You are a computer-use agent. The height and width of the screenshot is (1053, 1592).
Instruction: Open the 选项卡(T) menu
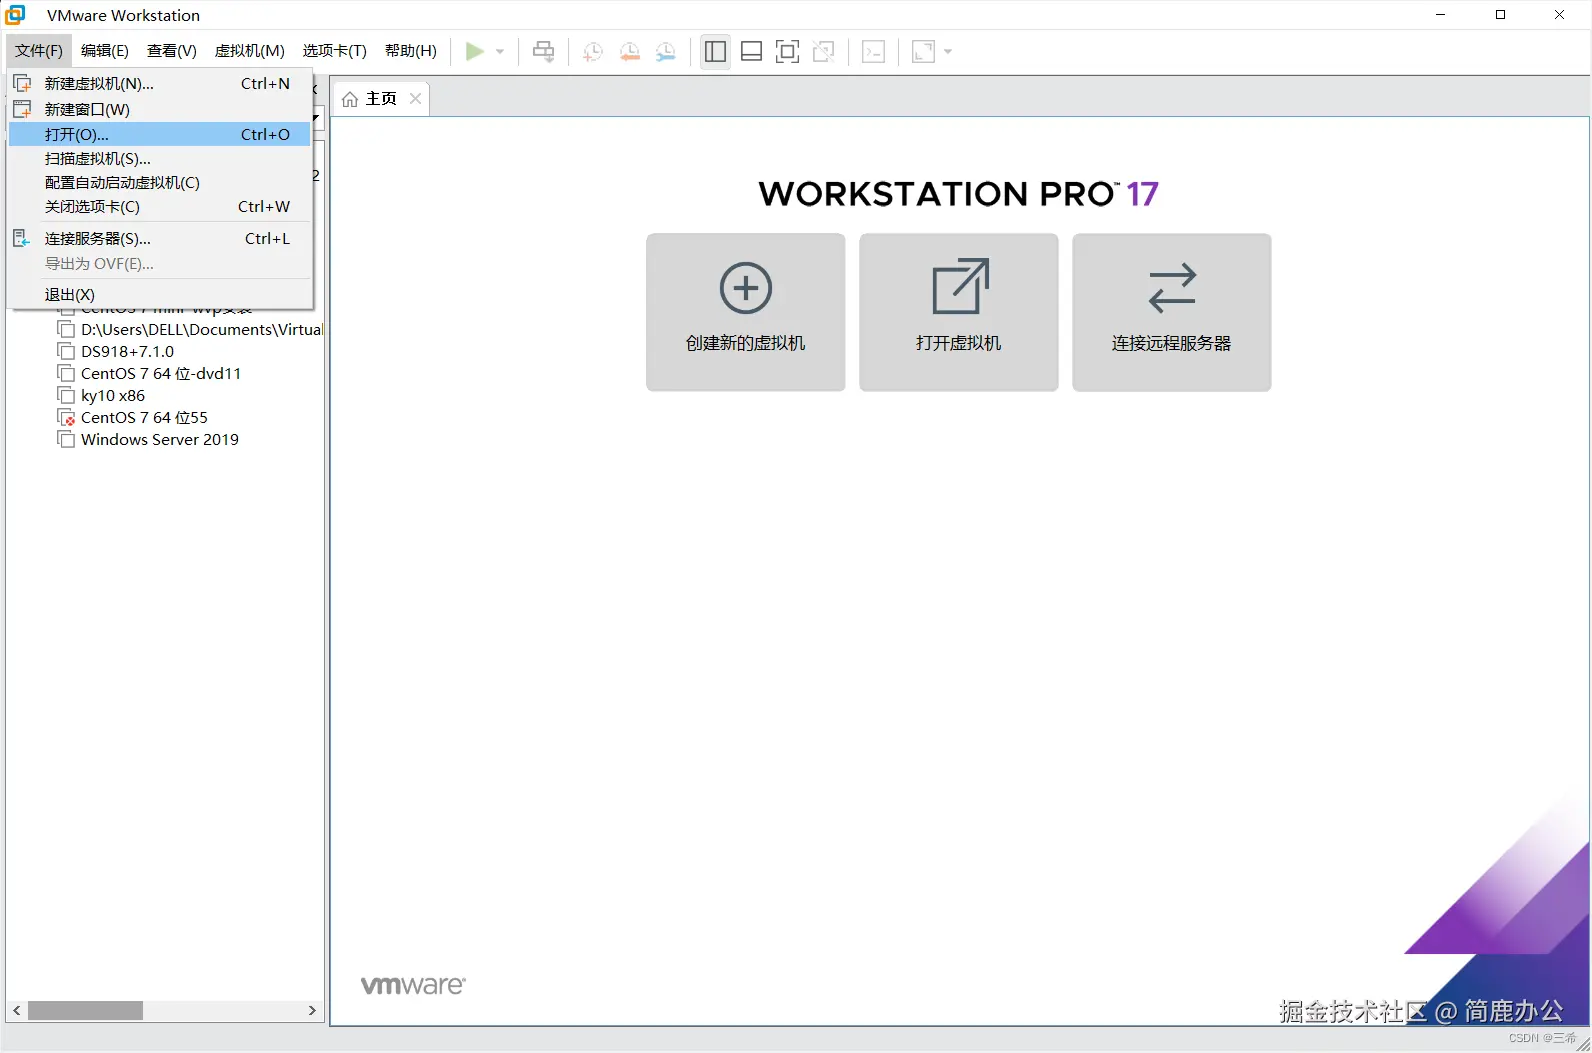click(335, 51)
